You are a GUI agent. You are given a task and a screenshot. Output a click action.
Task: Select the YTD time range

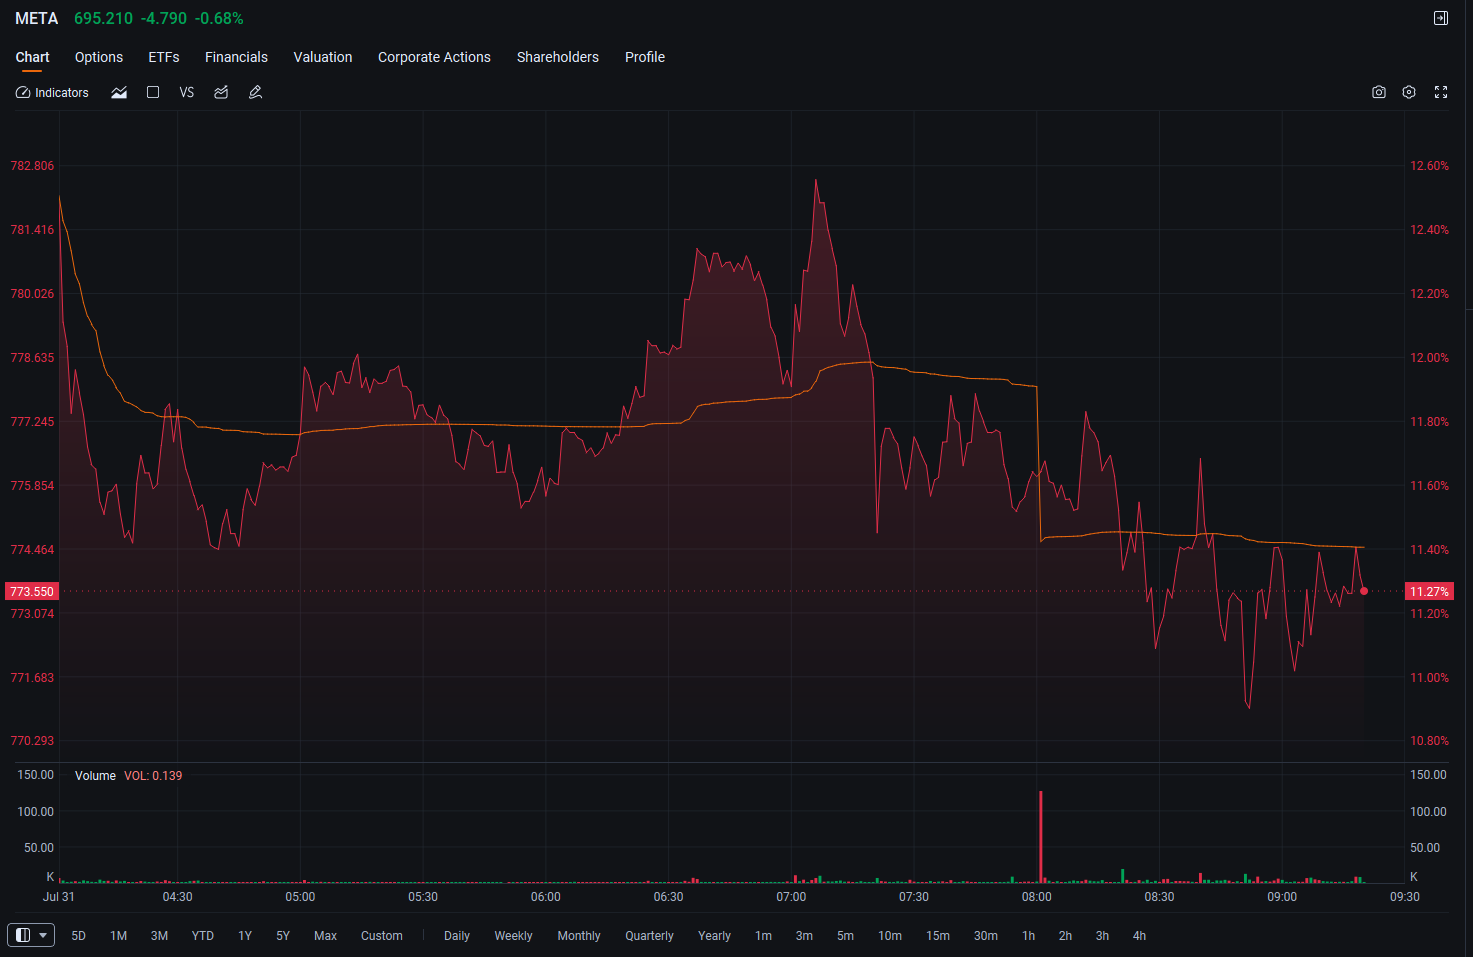click(203, 936)
